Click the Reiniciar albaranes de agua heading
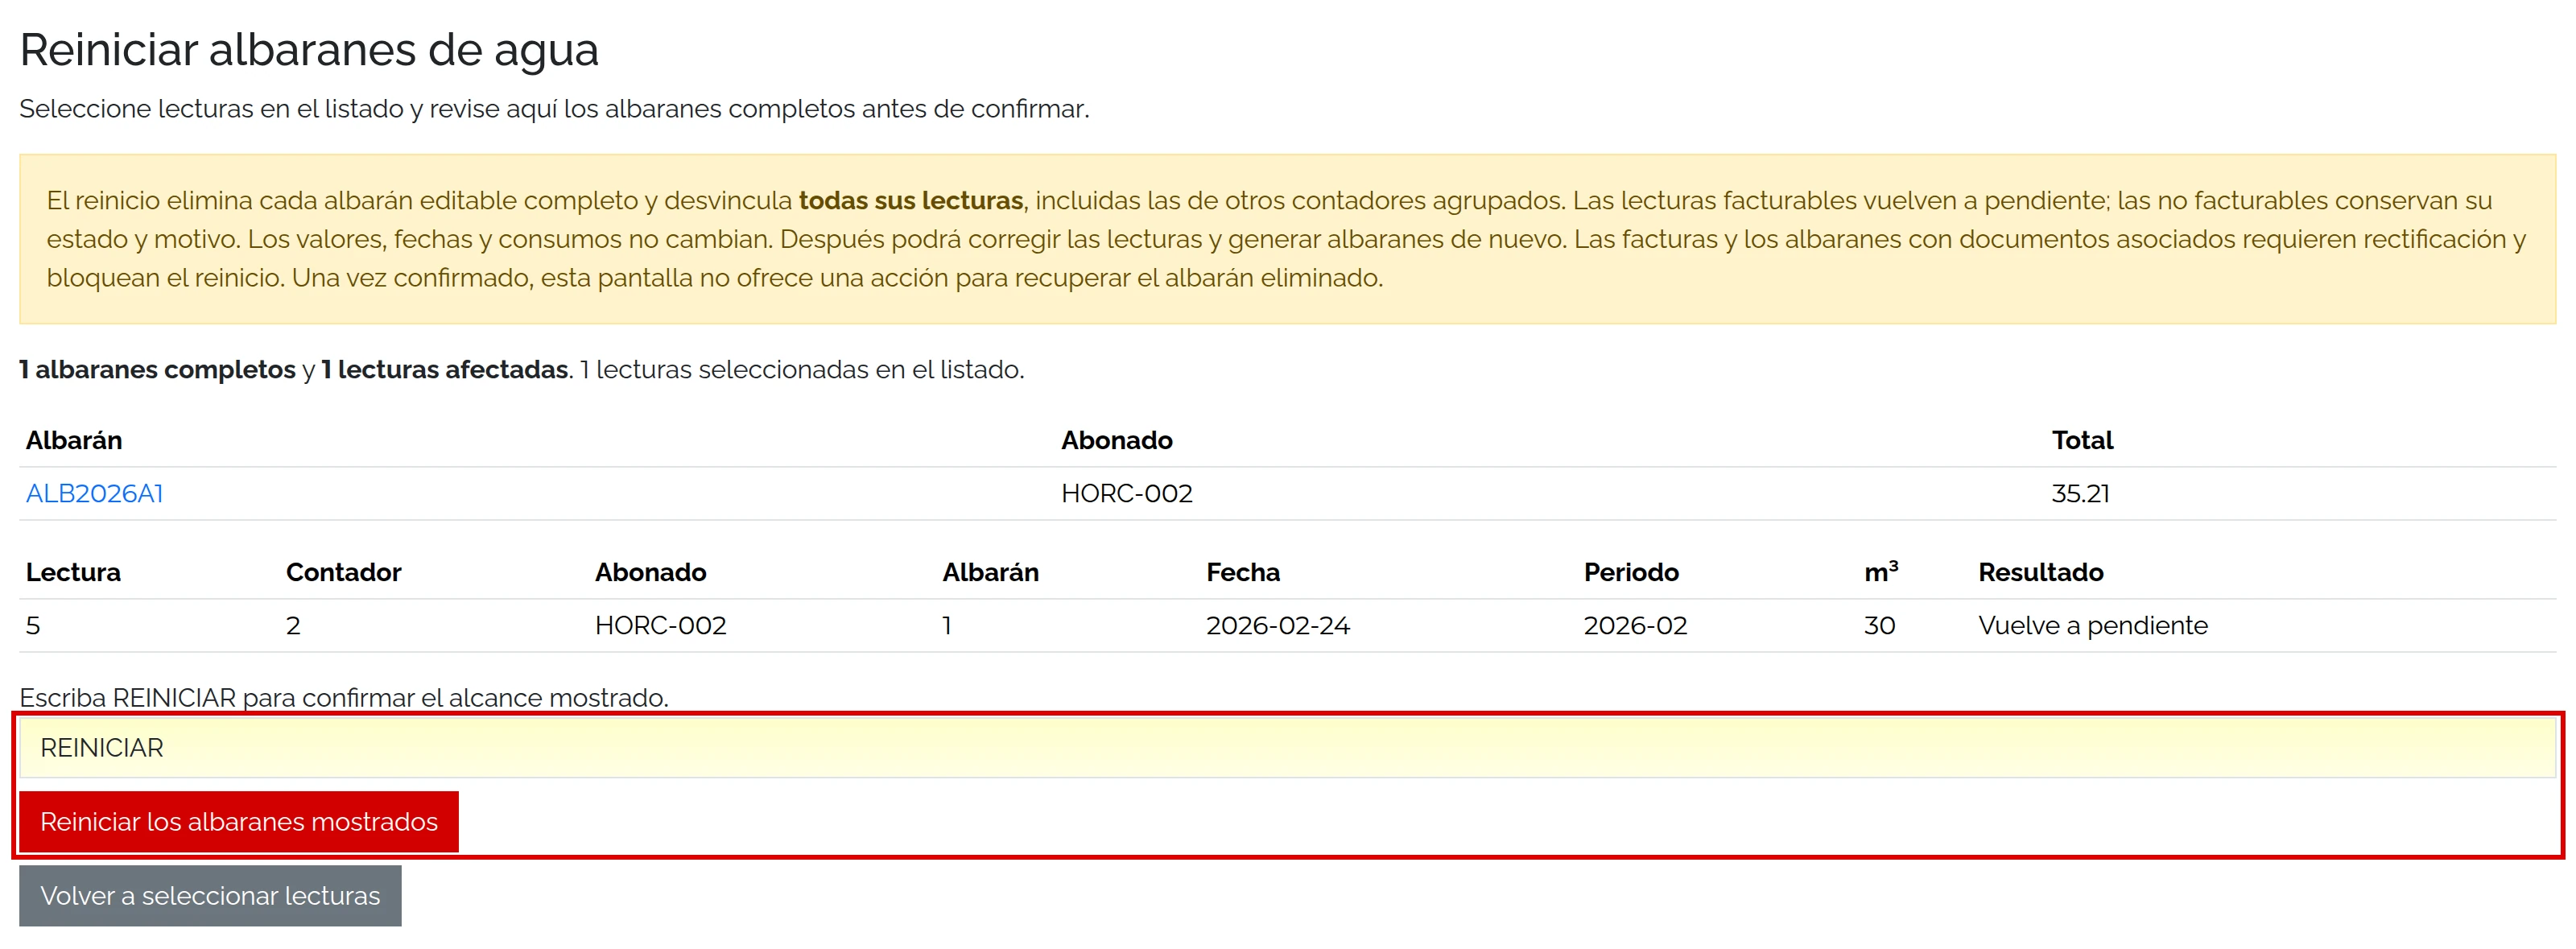Image resolution: width=2576 pixels, height=949 pixels. coord(309,50)
